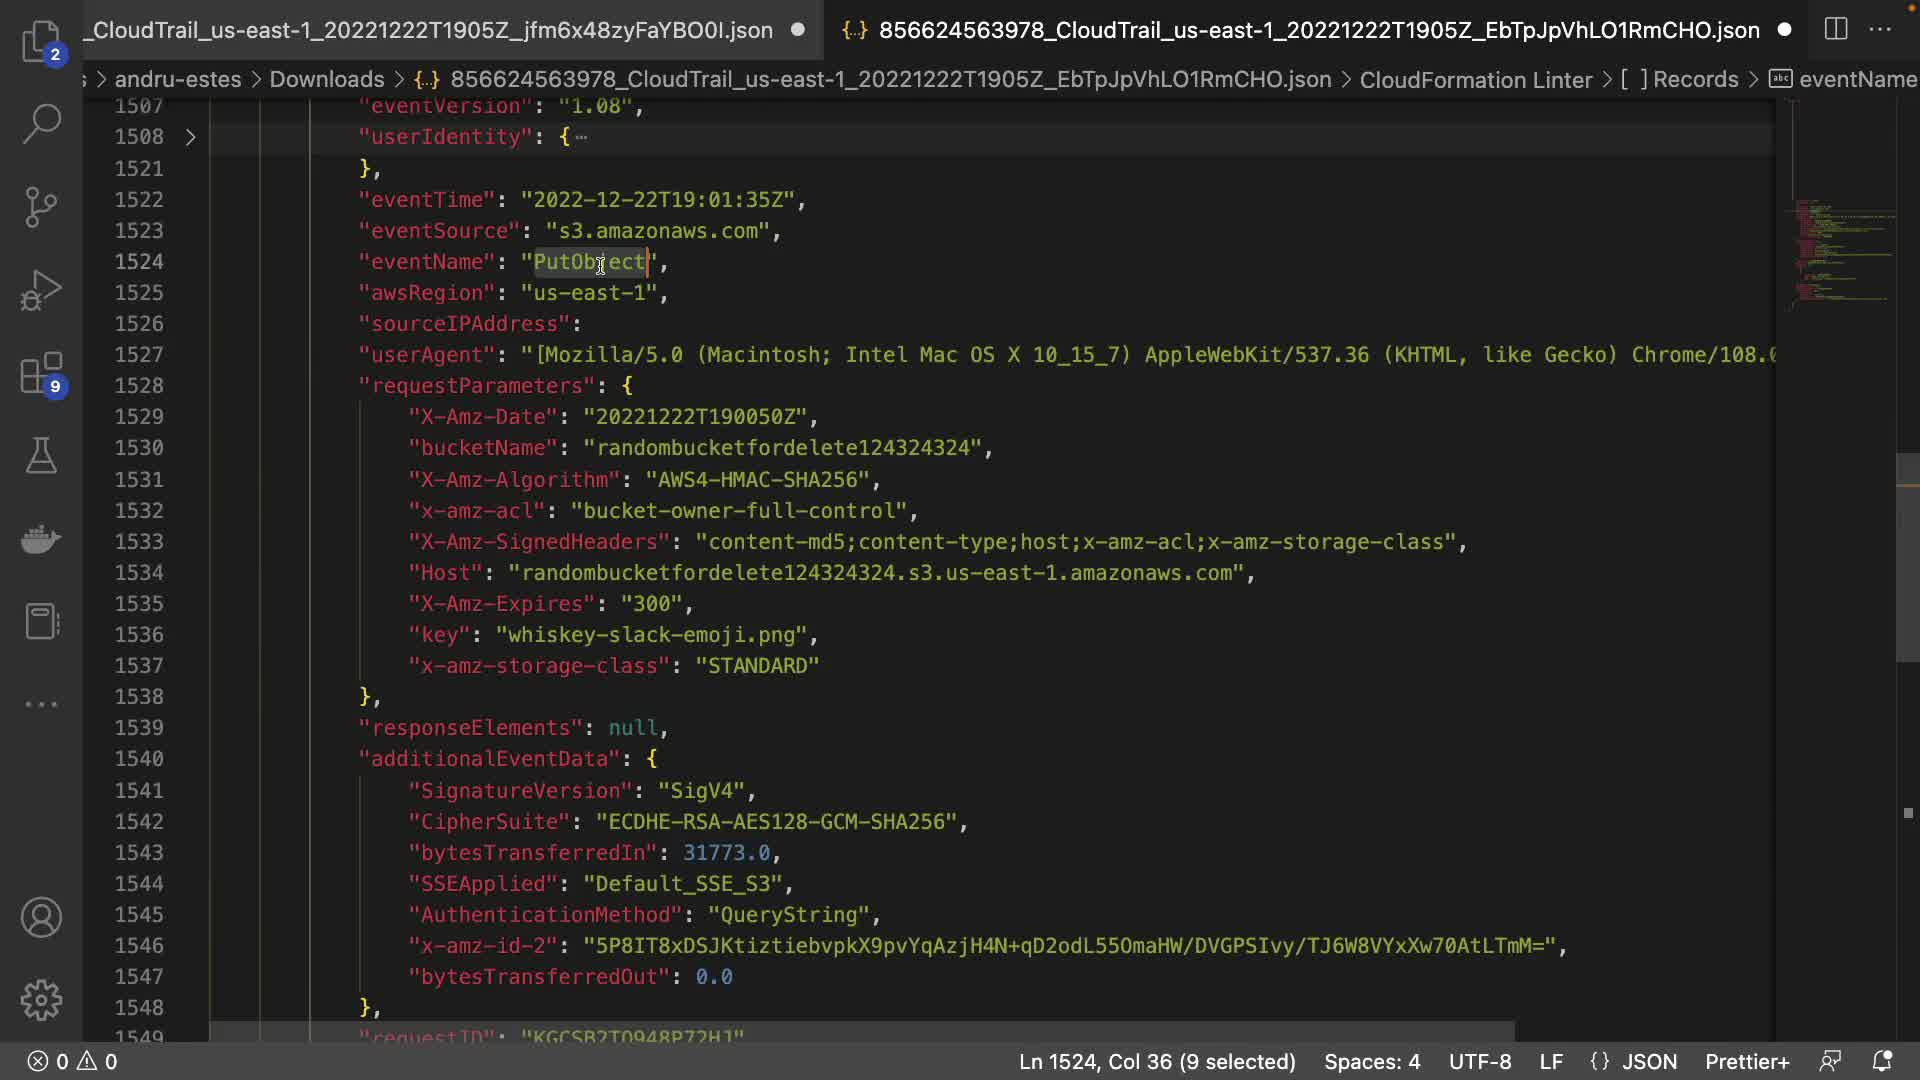Open the Manage gear menu

click(41, 1000)
